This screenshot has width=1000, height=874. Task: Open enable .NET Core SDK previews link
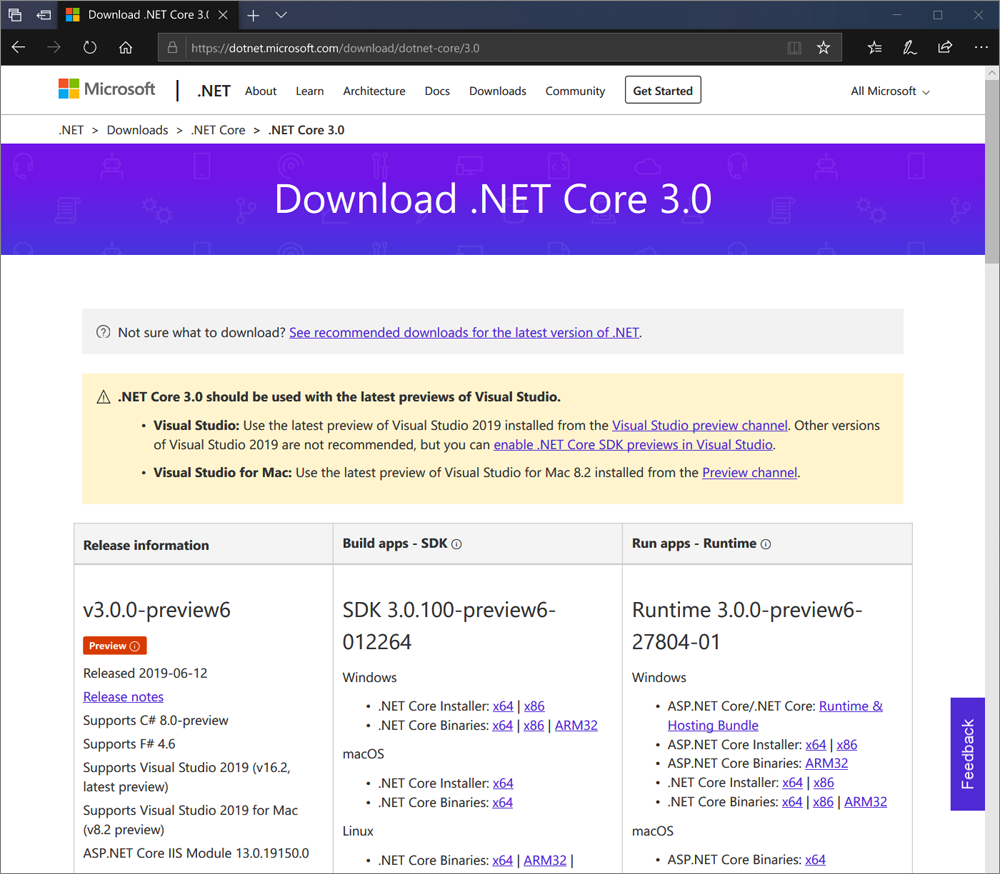tap(633, 445)
